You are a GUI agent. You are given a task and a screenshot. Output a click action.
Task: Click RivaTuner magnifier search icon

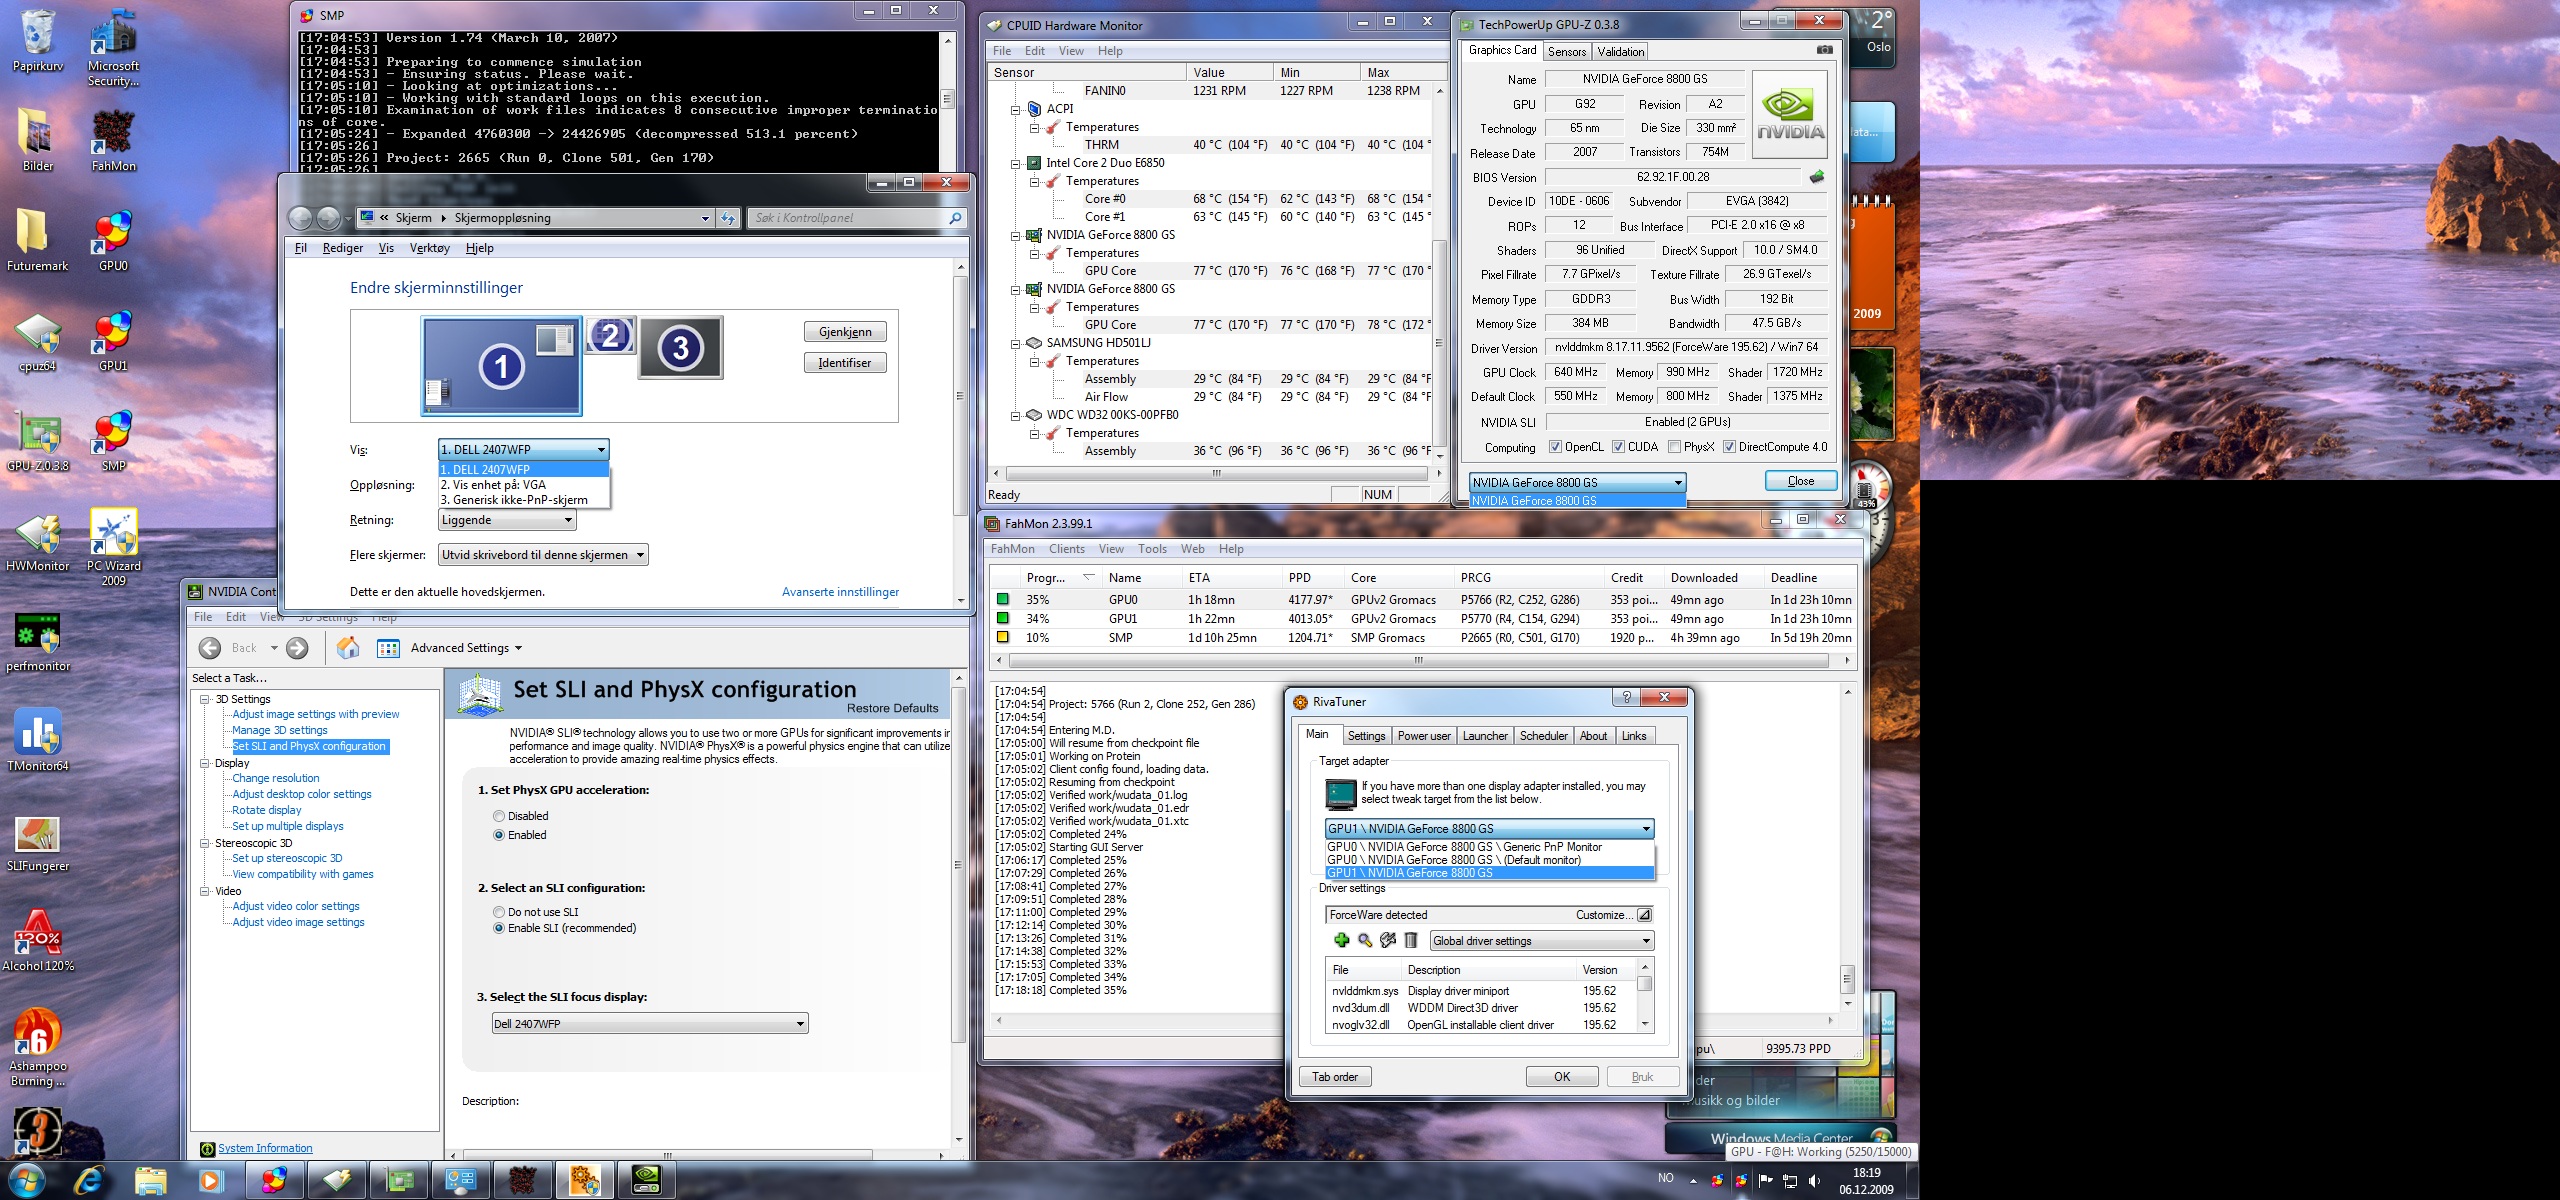click(x=1365, y=940)
